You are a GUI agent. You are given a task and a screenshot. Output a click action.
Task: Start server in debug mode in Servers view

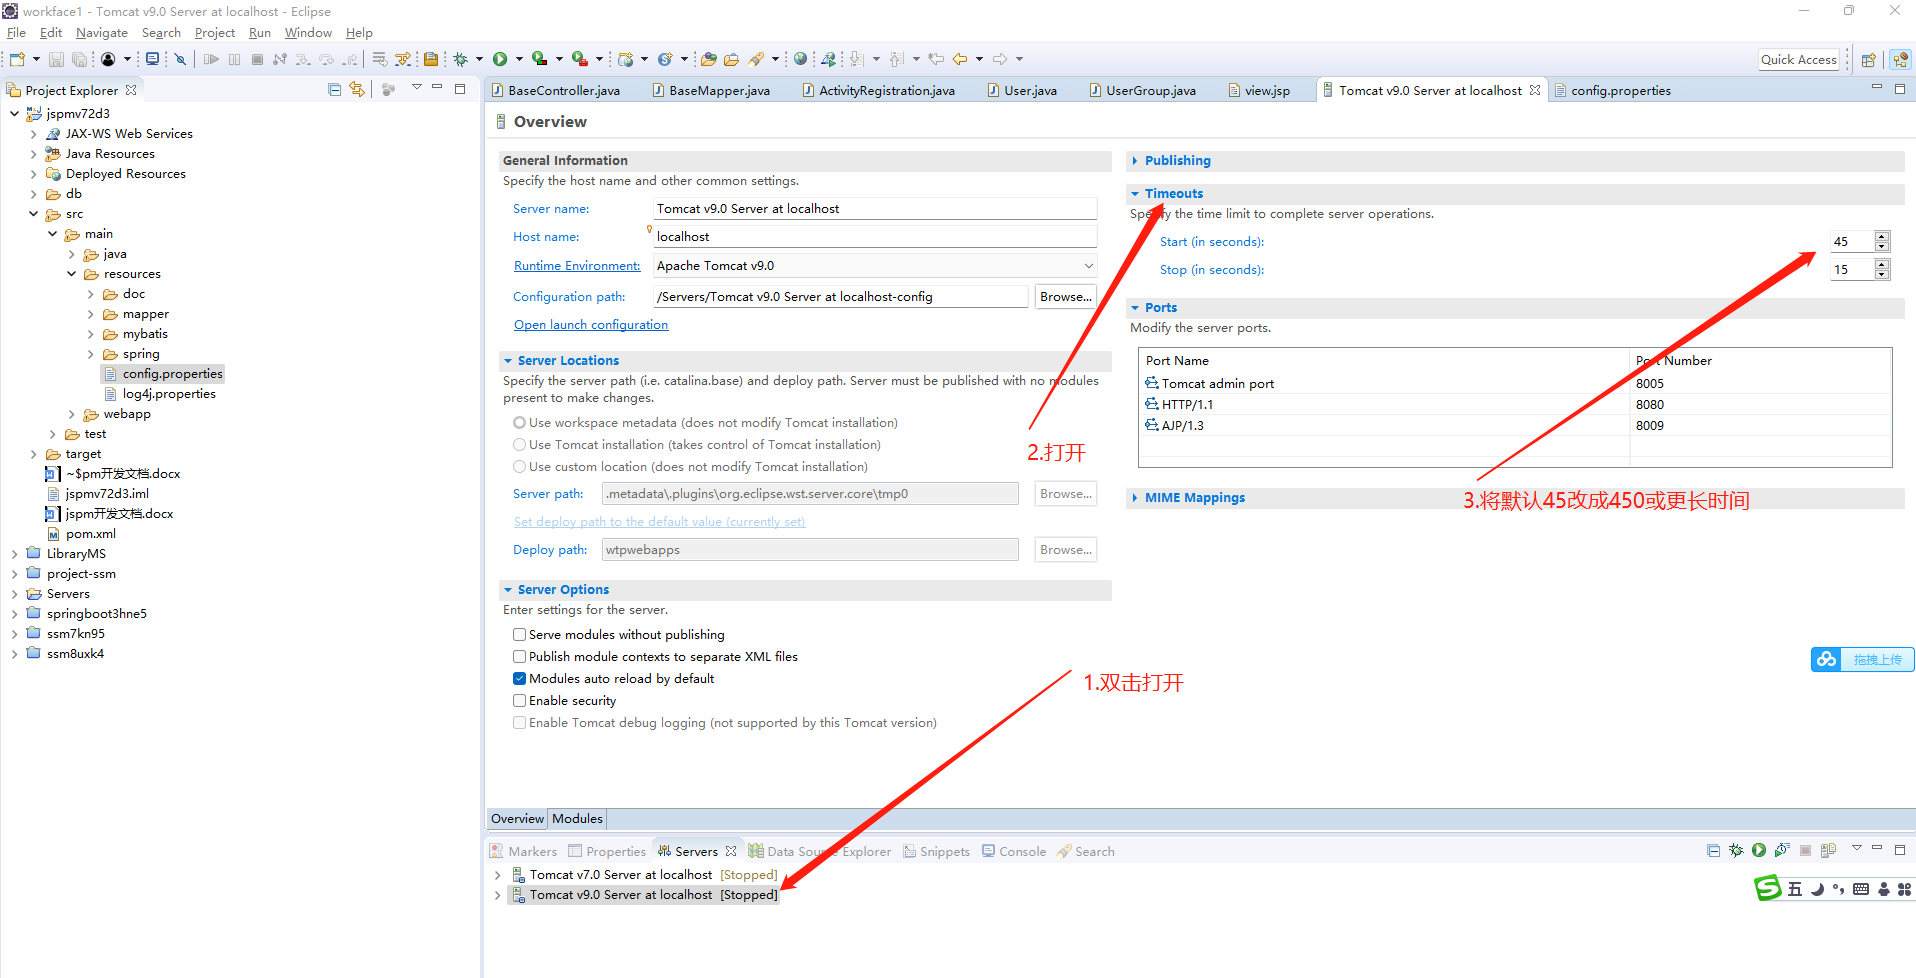pos(1736,850)
